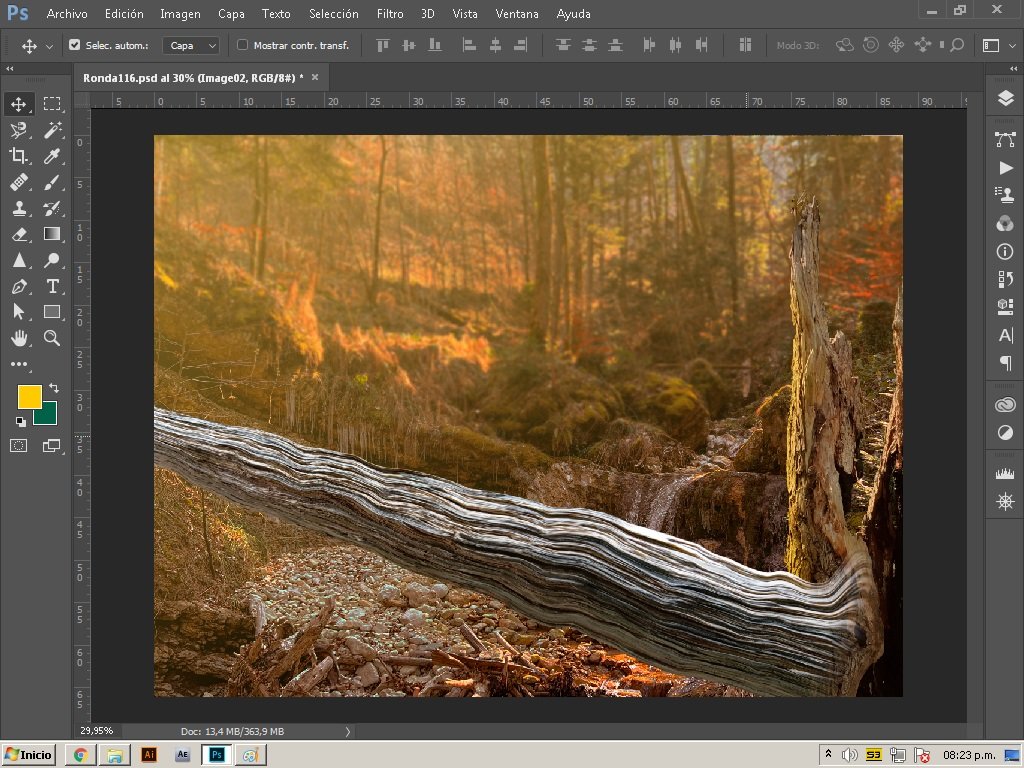Open the Filtro menu

tap(390, 14)
